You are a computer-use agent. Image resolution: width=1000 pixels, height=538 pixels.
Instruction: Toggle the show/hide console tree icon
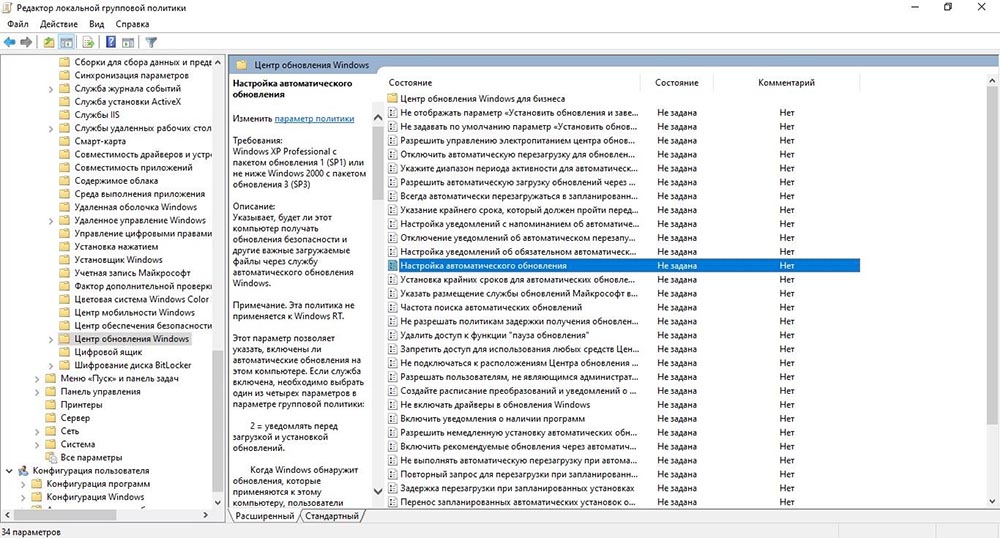tap(66, 42)
